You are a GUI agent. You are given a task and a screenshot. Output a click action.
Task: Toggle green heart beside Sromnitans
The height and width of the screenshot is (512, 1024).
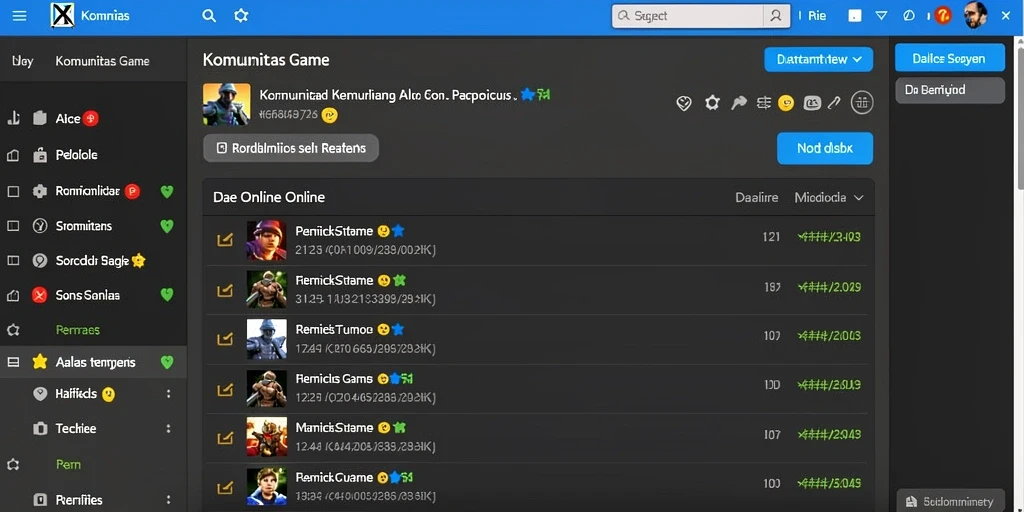click(x=167, y=226)
